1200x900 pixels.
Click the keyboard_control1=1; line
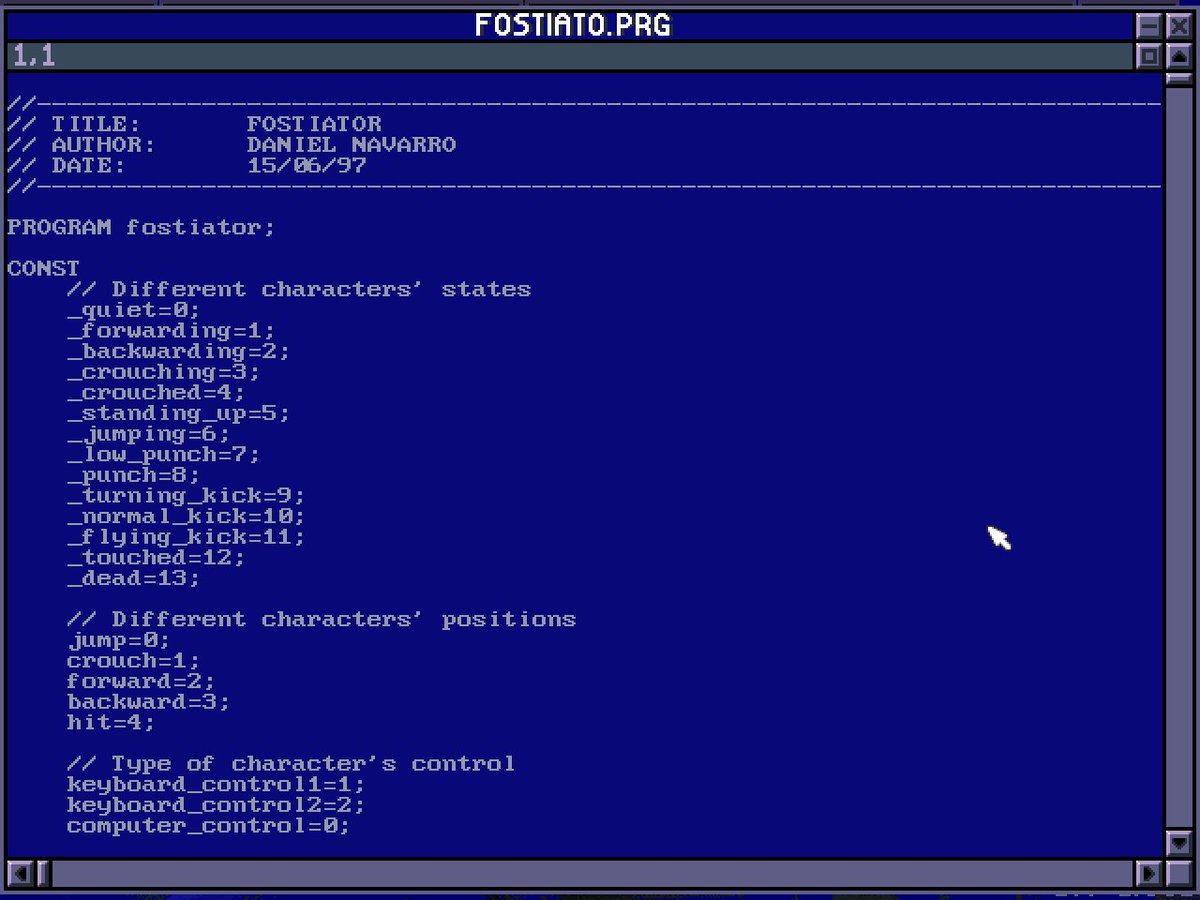(216, 786)
